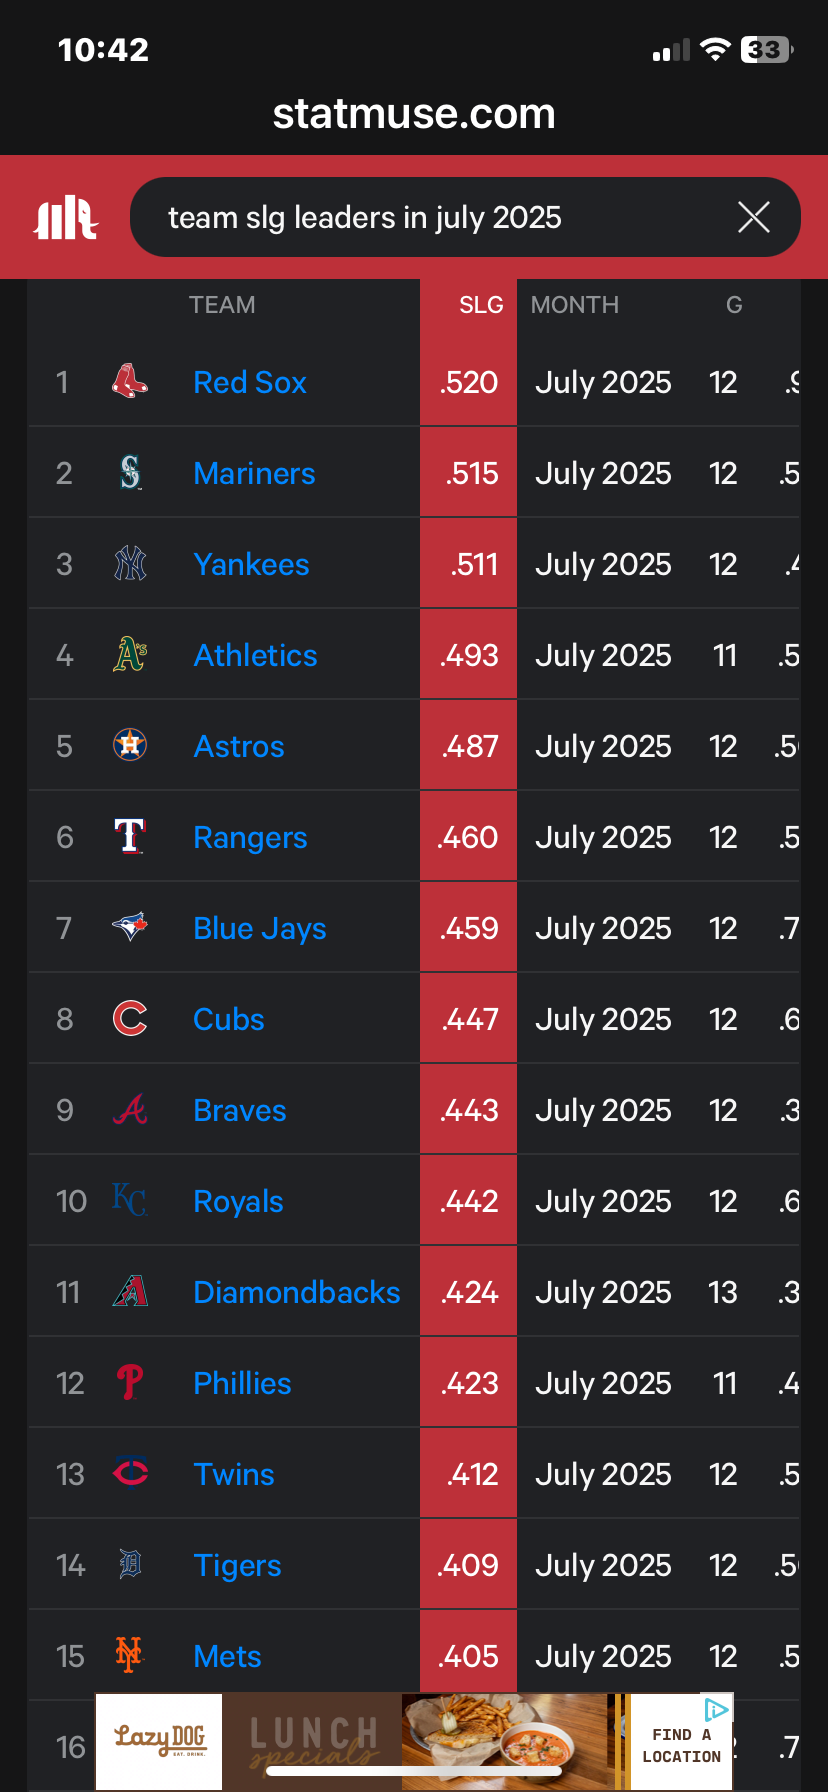Click the Mariners team logo
The width and height of the screenshot is (828, 1792).
130,473
